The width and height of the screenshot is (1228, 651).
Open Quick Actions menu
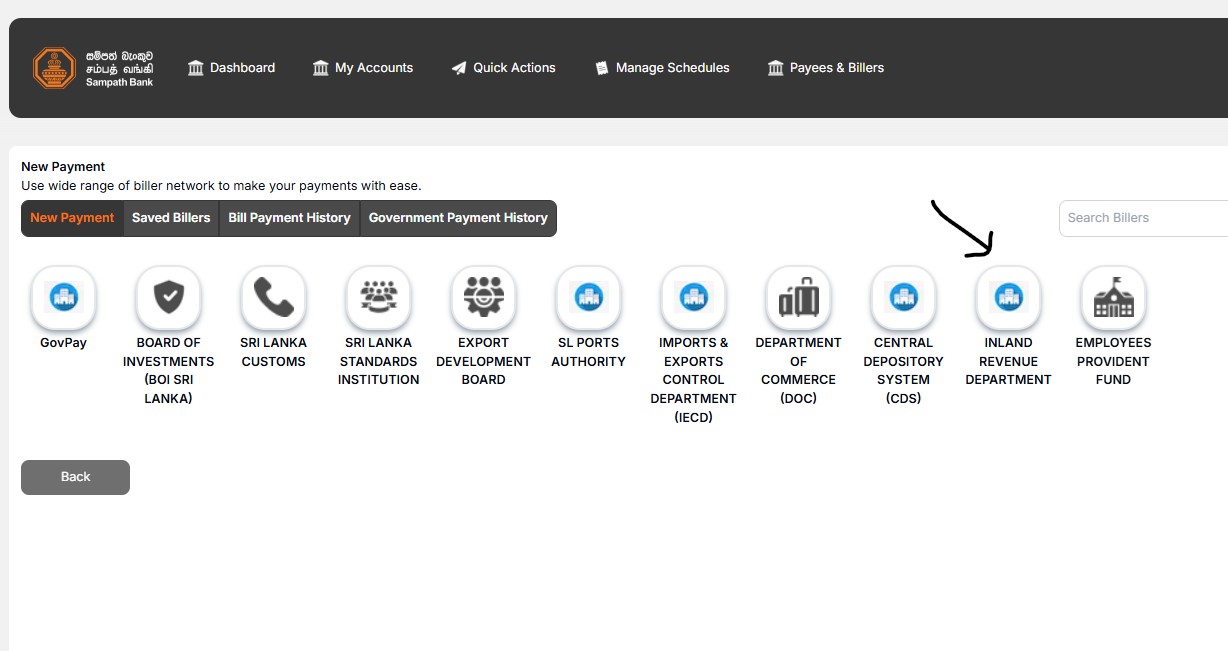click(503, 68)
